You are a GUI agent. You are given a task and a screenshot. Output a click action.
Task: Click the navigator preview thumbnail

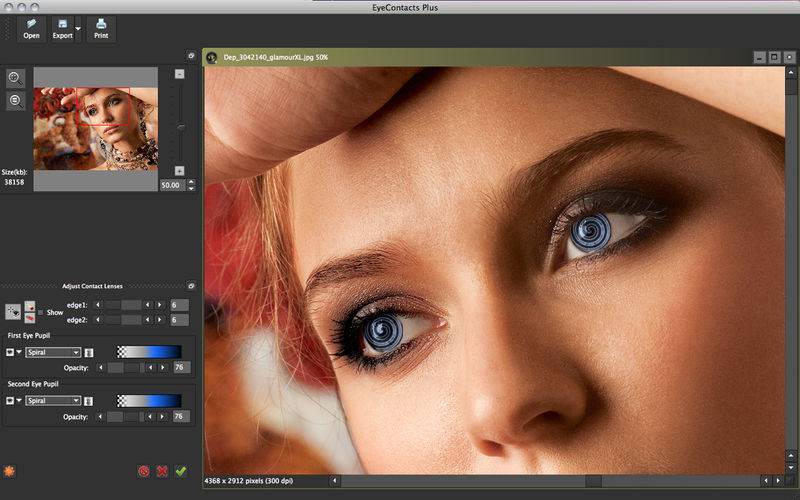click(96, 129)
